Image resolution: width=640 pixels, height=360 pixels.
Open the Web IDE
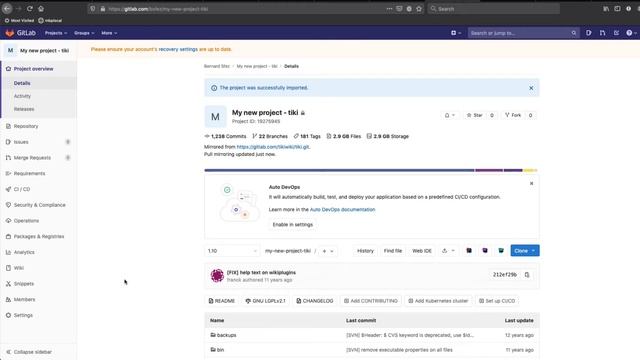pos(422,251)
